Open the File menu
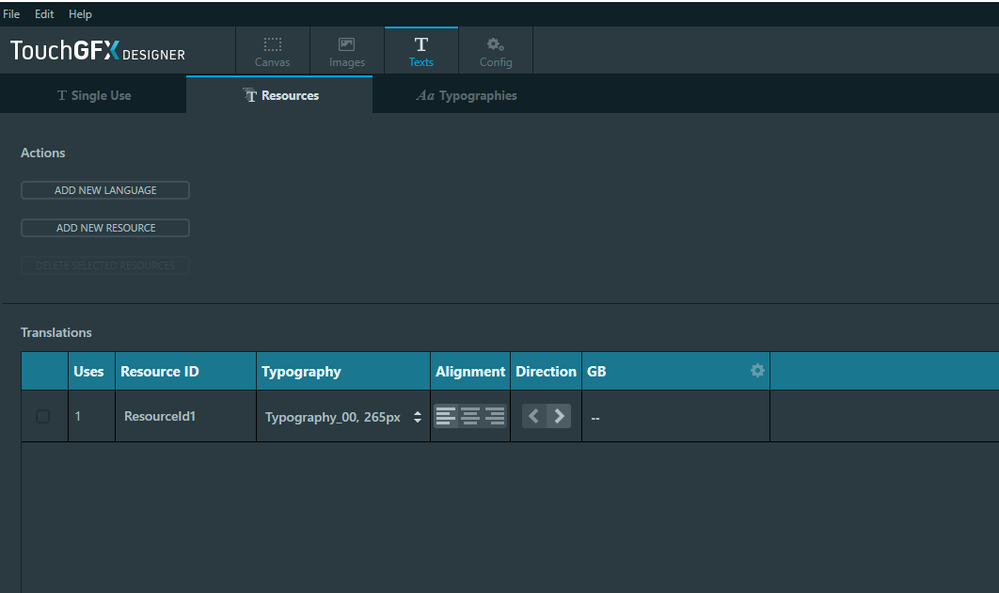999x593 pixels. 11,14
